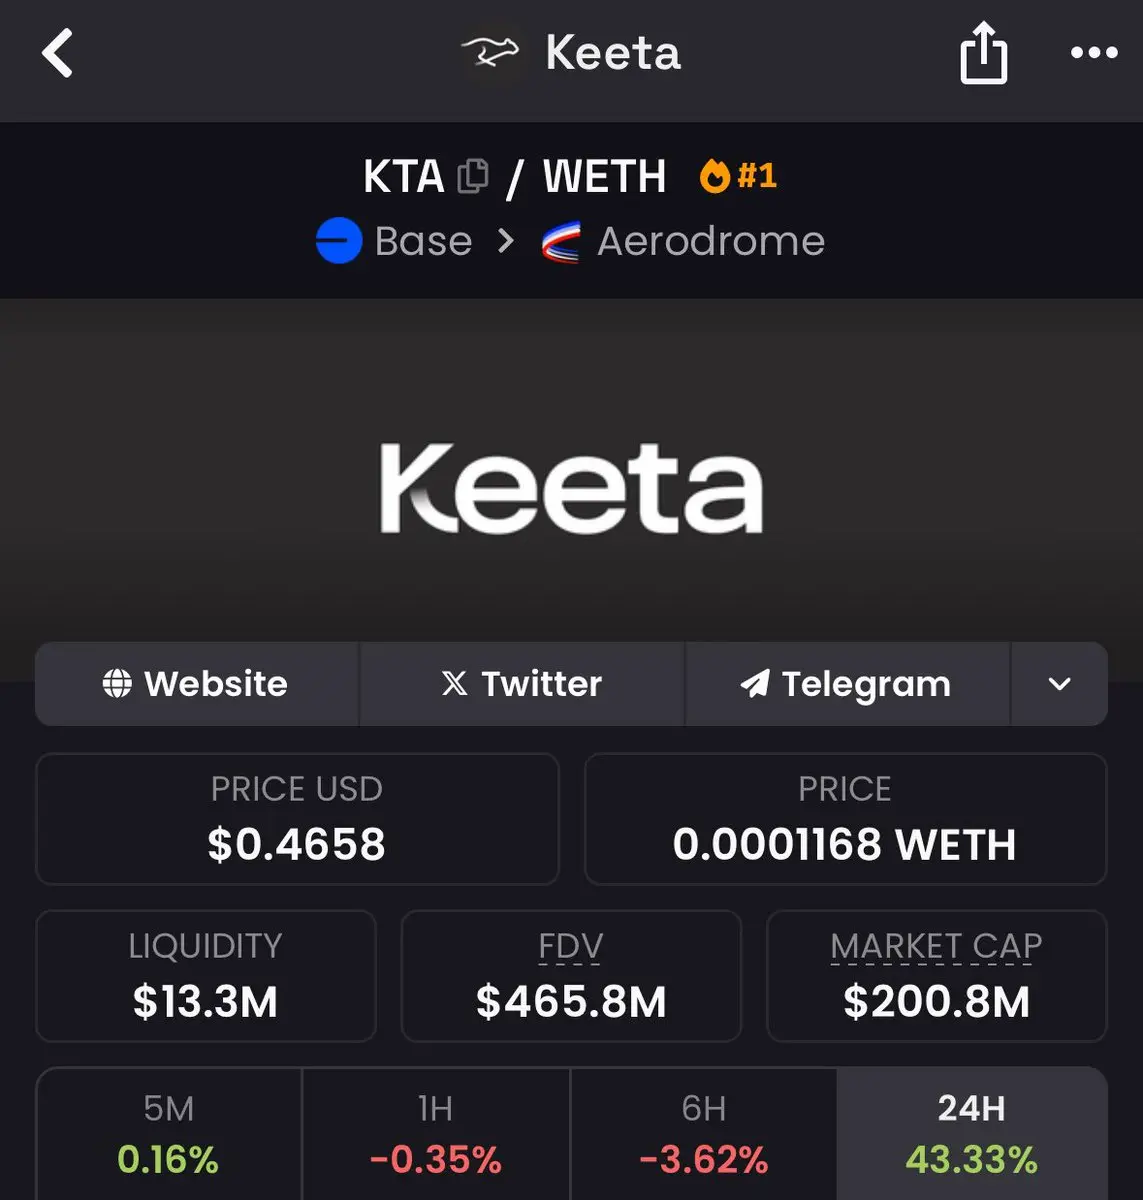Image resolution: width=1143 pixels, height=1200 pixels.
Task: Tap the Keeta logo in header
Action: click(490, 52)
